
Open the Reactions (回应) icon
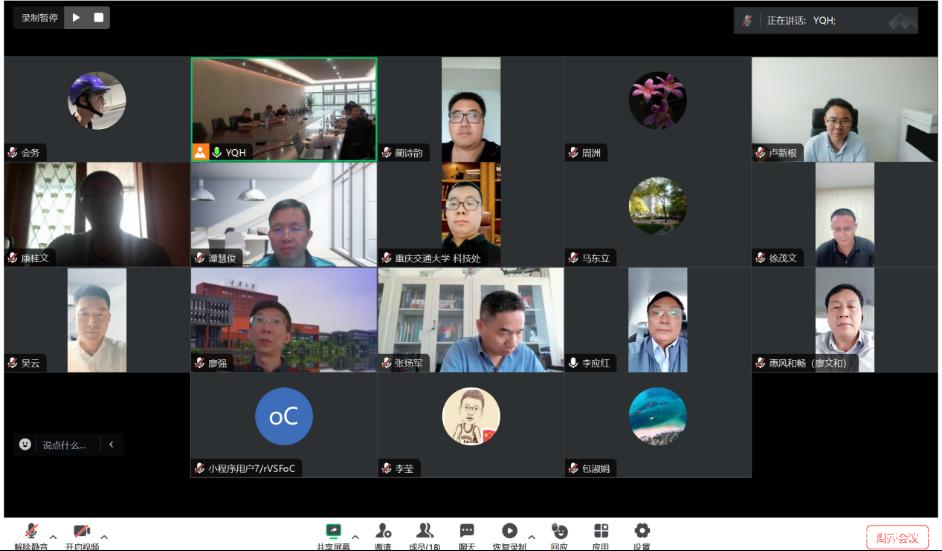pos(559,532)
